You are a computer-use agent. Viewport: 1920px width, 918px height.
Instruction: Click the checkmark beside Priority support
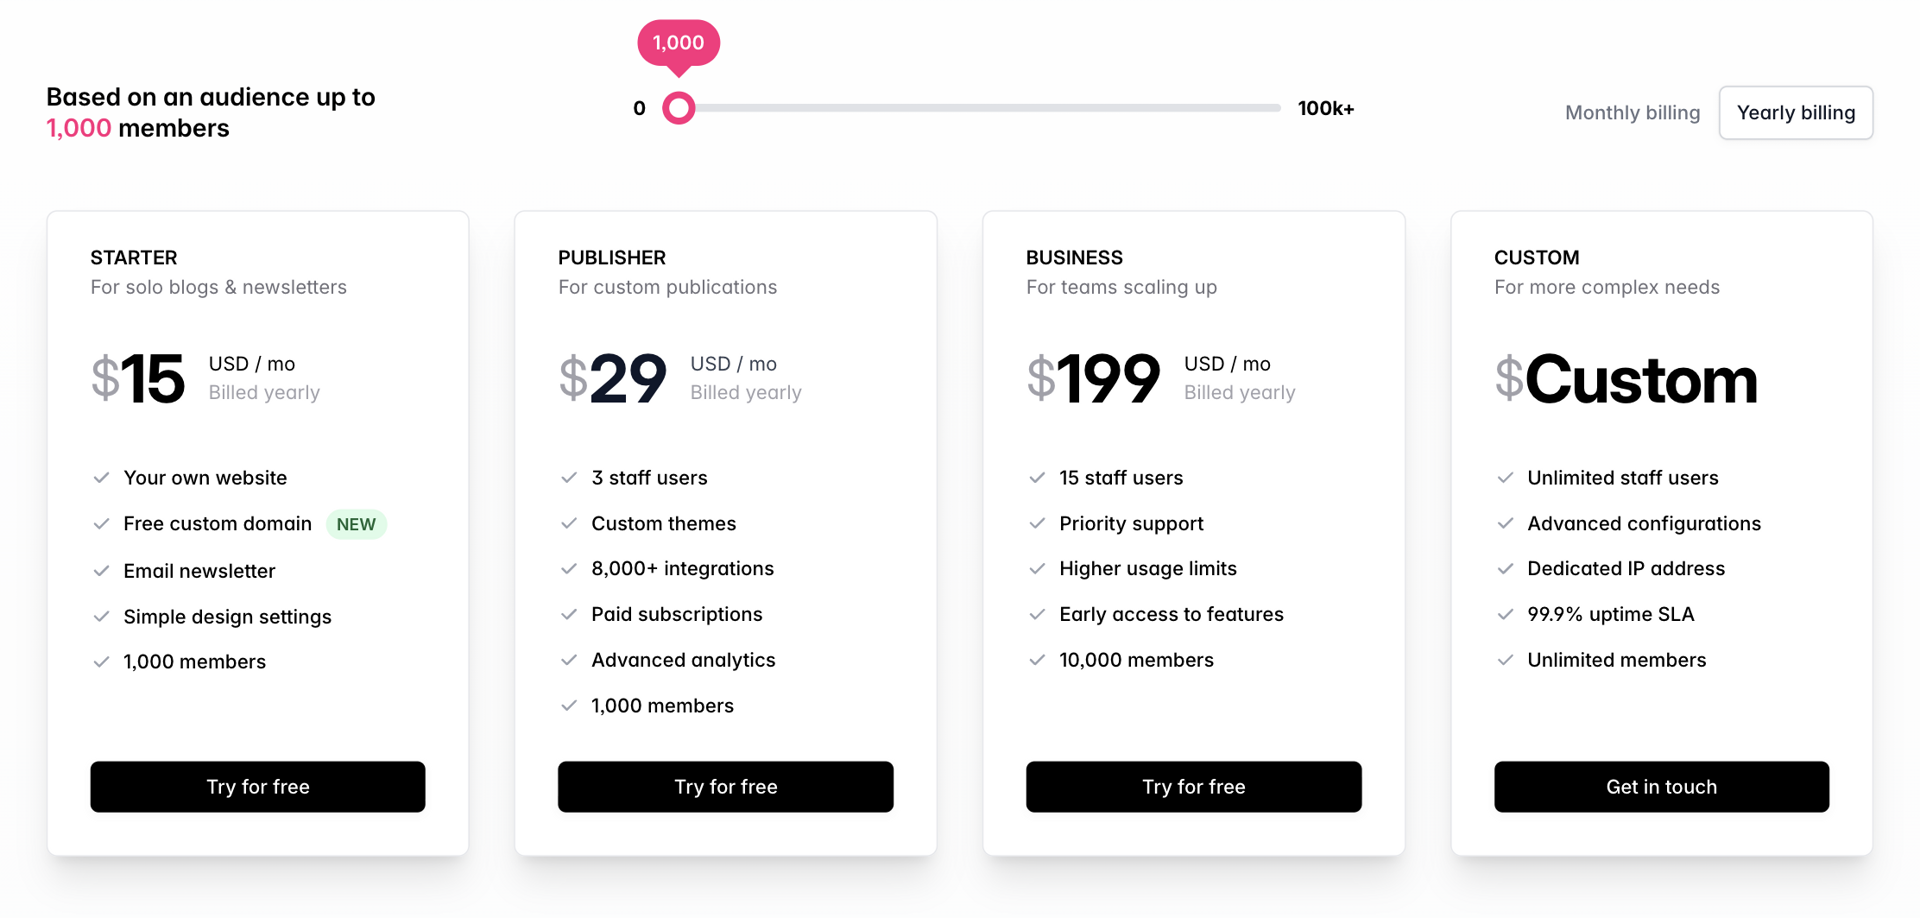1038,523
